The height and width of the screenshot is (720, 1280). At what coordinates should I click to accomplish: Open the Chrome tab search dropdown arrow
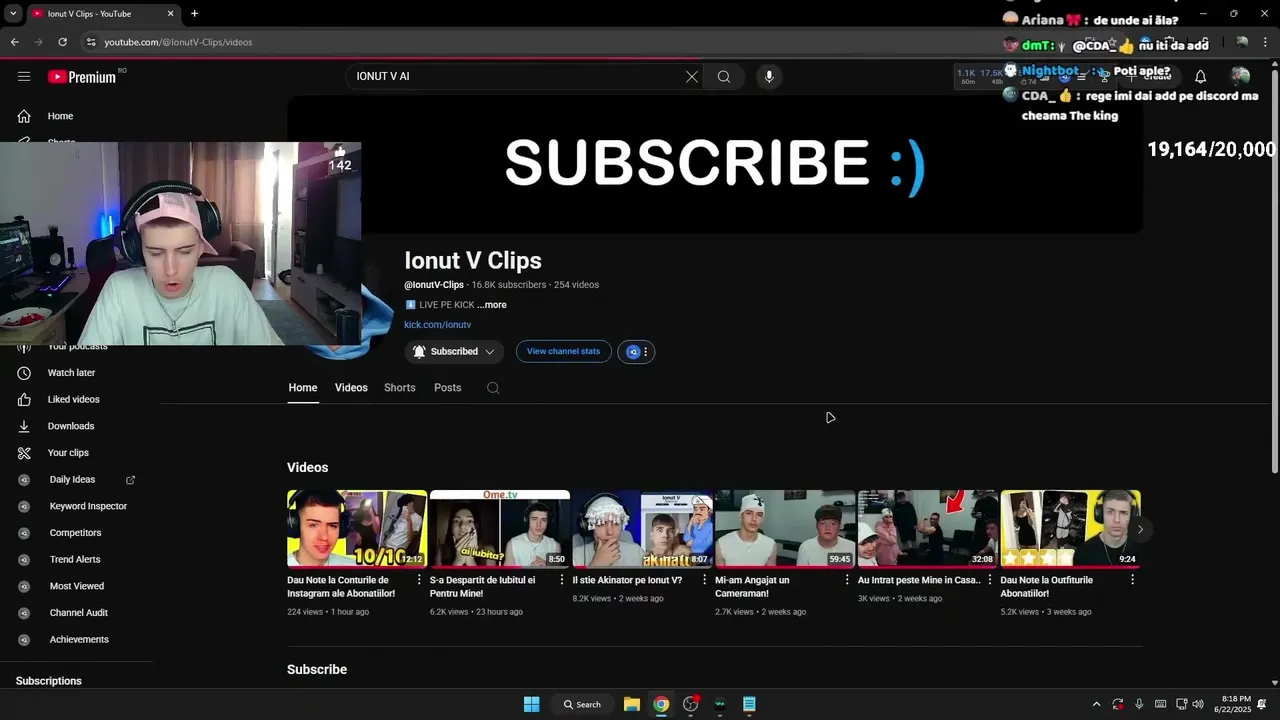13,14
